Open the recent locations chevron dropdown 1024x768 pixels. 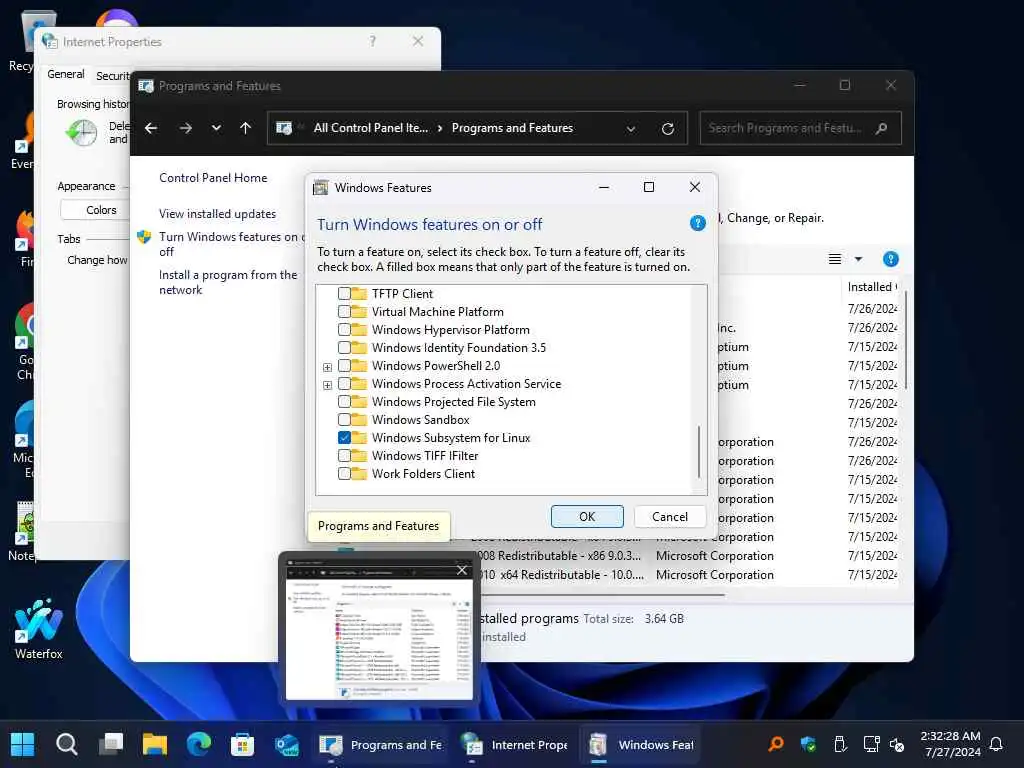[x=216, y=128]
